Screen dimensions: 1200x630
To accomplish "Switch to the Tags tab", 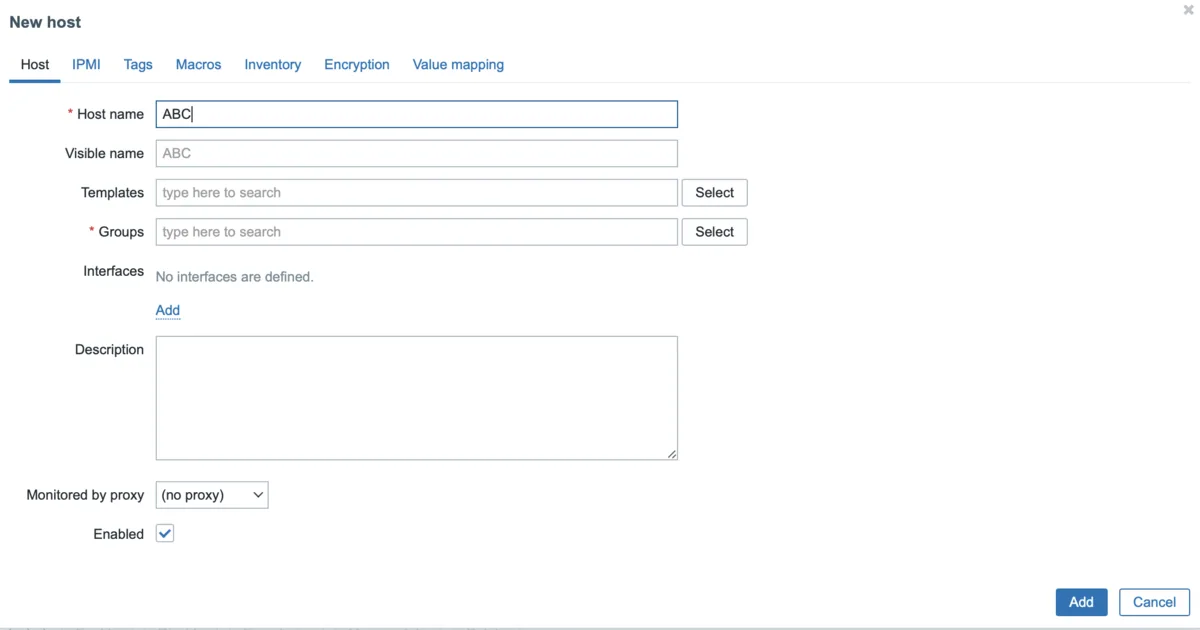I will (x=138, y=65).
